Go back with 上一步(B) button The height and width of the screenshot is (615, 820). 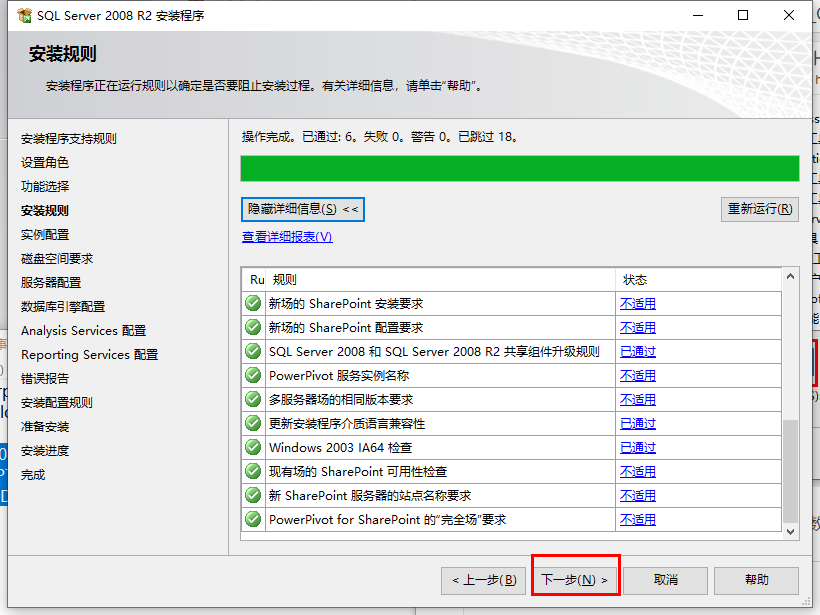[x=483, y=580]
